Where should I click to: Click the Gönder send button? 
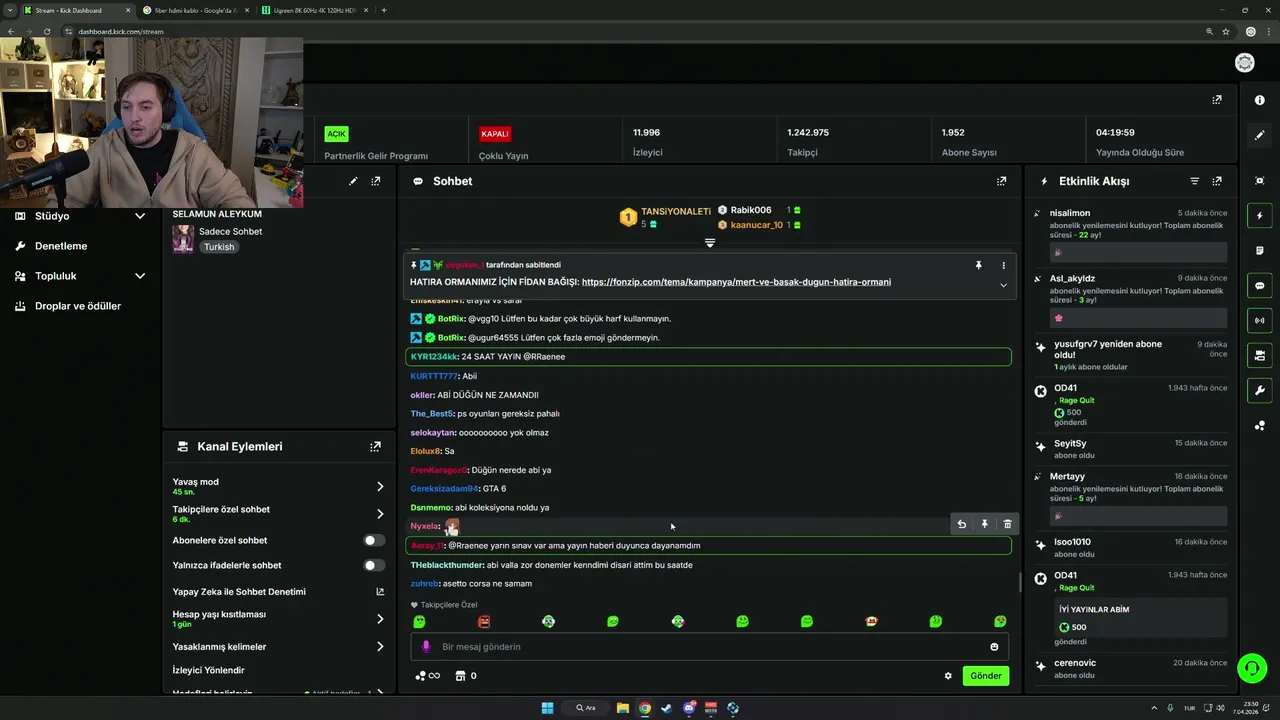985,676
